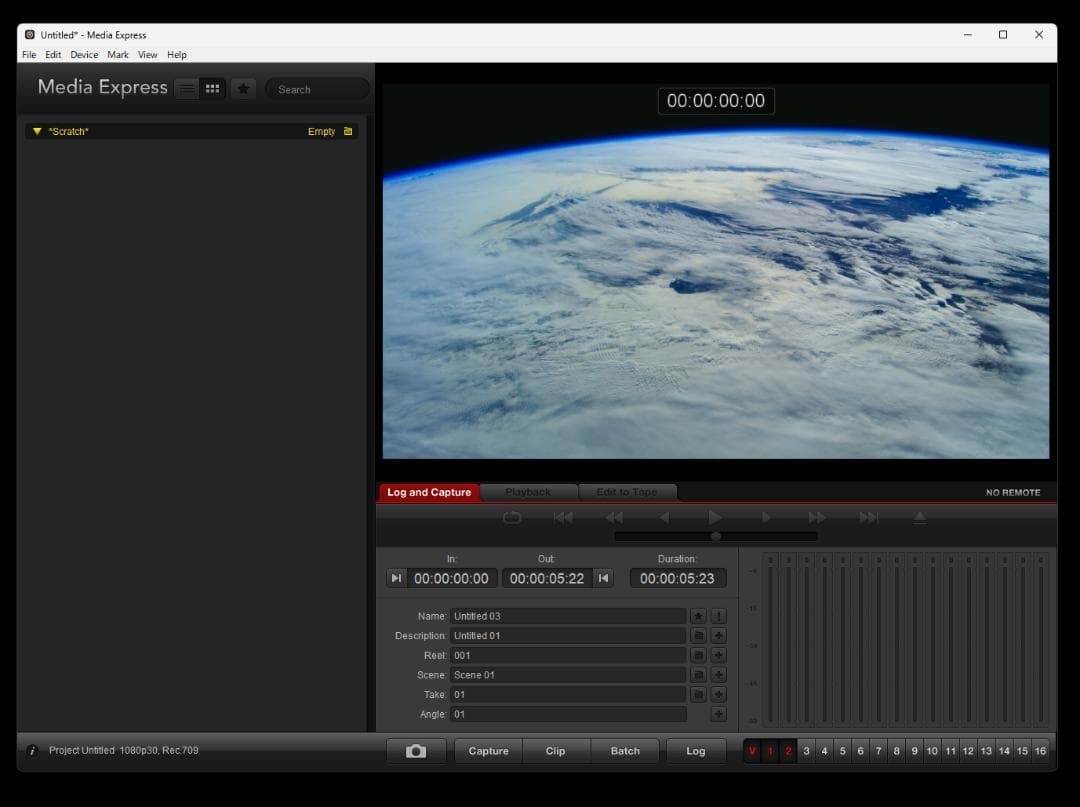Toggle audio channel 1 in the channel strip
1080x807 pixels.
(x=770, y=750)
